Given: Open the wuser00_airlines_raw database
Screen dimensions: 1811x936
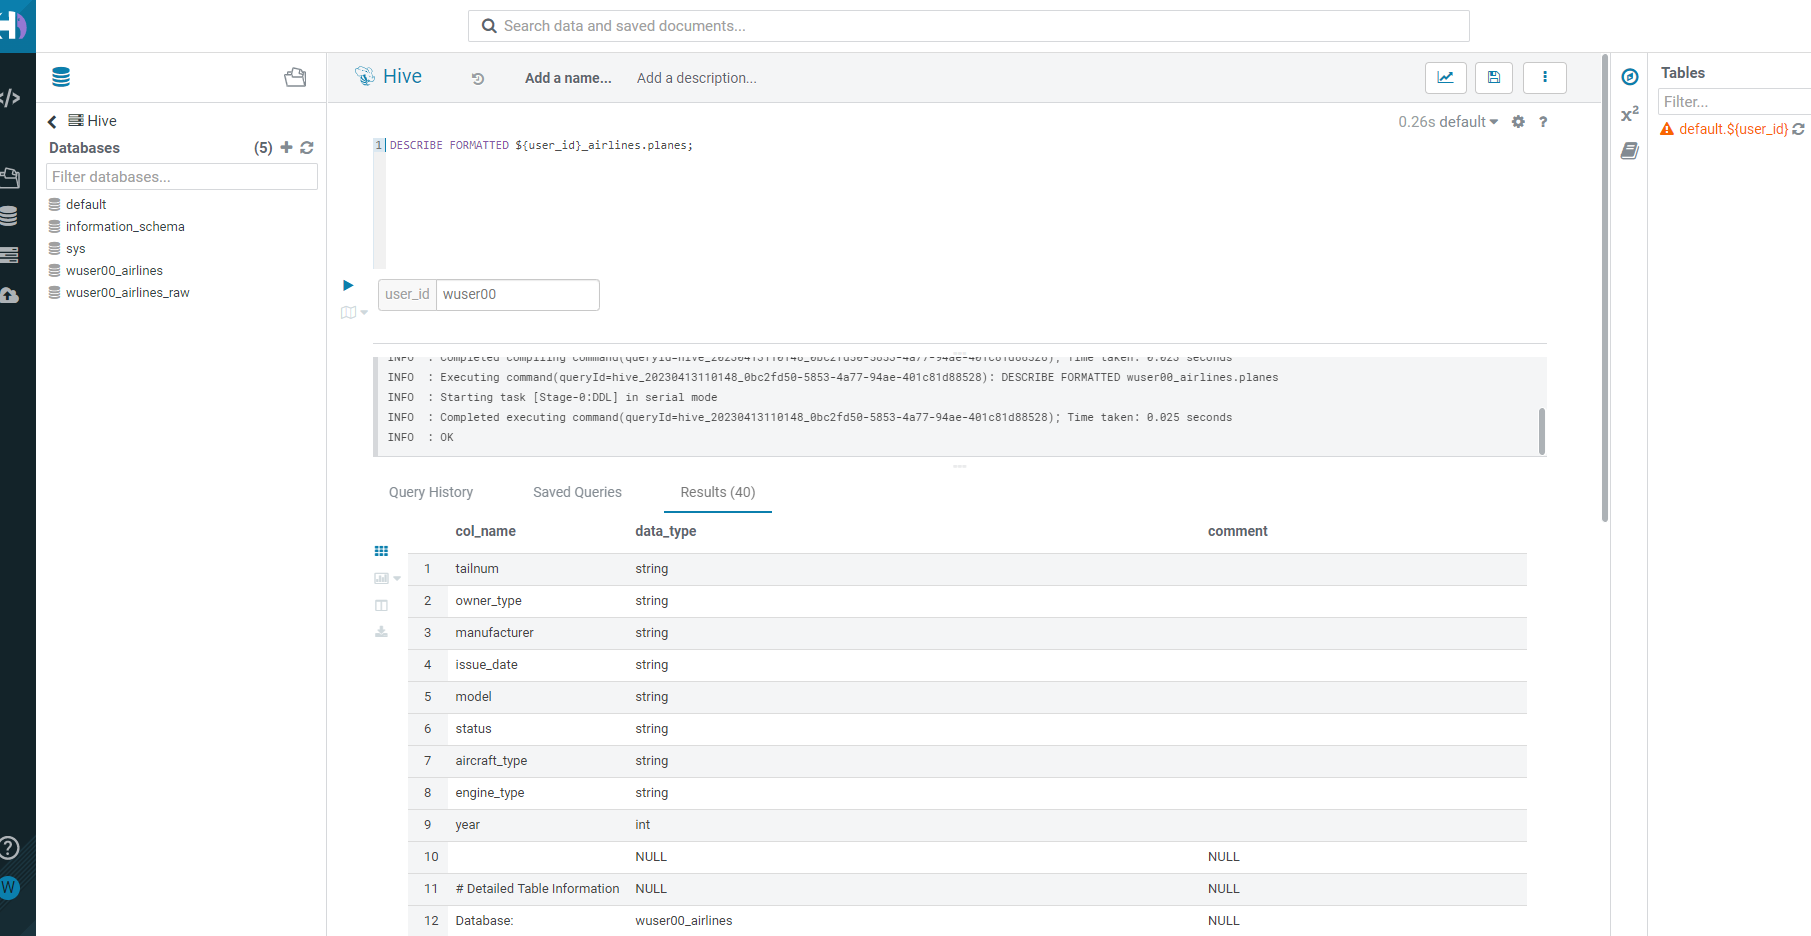Looking at the screenshot, I should tap(128, 293).
